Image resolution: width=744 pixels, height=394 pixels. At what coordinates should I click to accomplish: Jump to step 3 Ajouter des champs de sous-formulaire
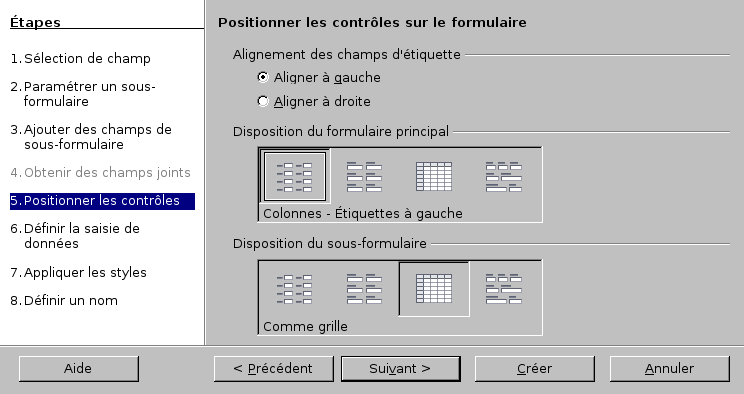(x=91, y=137)
